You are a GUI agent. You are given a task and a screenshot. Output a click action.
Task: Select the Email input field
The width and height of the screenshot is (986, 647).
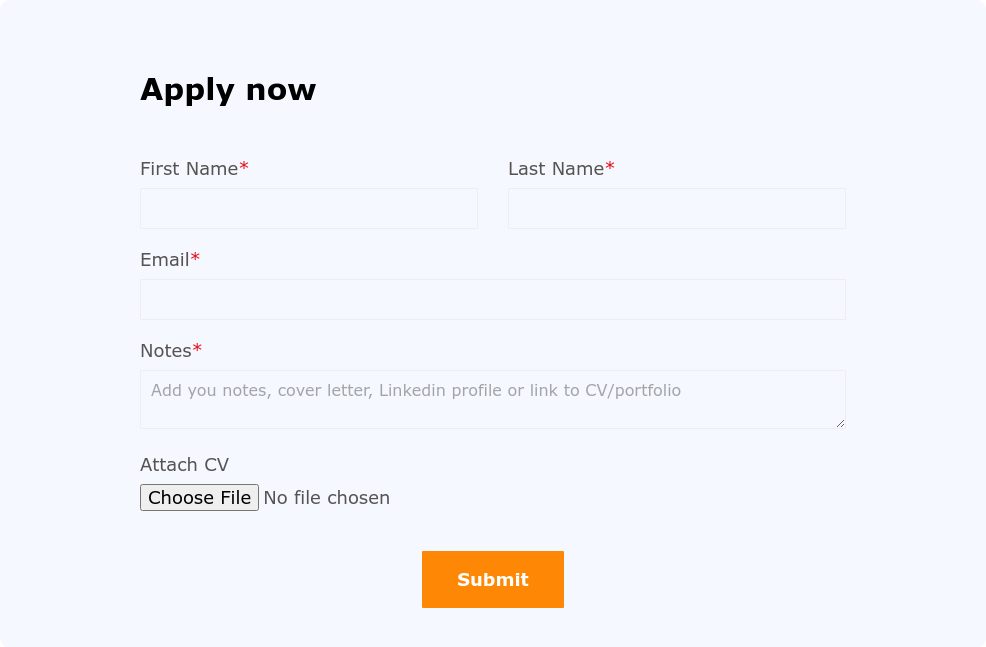(492, 299)
